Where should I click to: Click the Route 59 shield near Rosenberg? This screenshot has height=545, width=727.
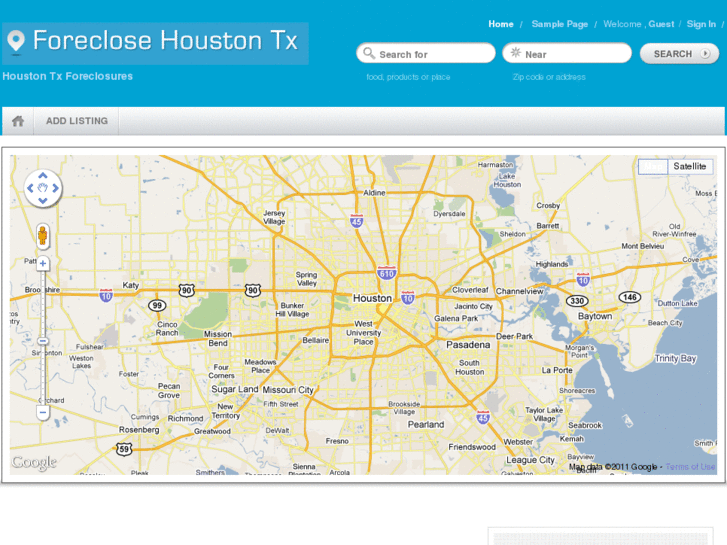tap(124, 449)
